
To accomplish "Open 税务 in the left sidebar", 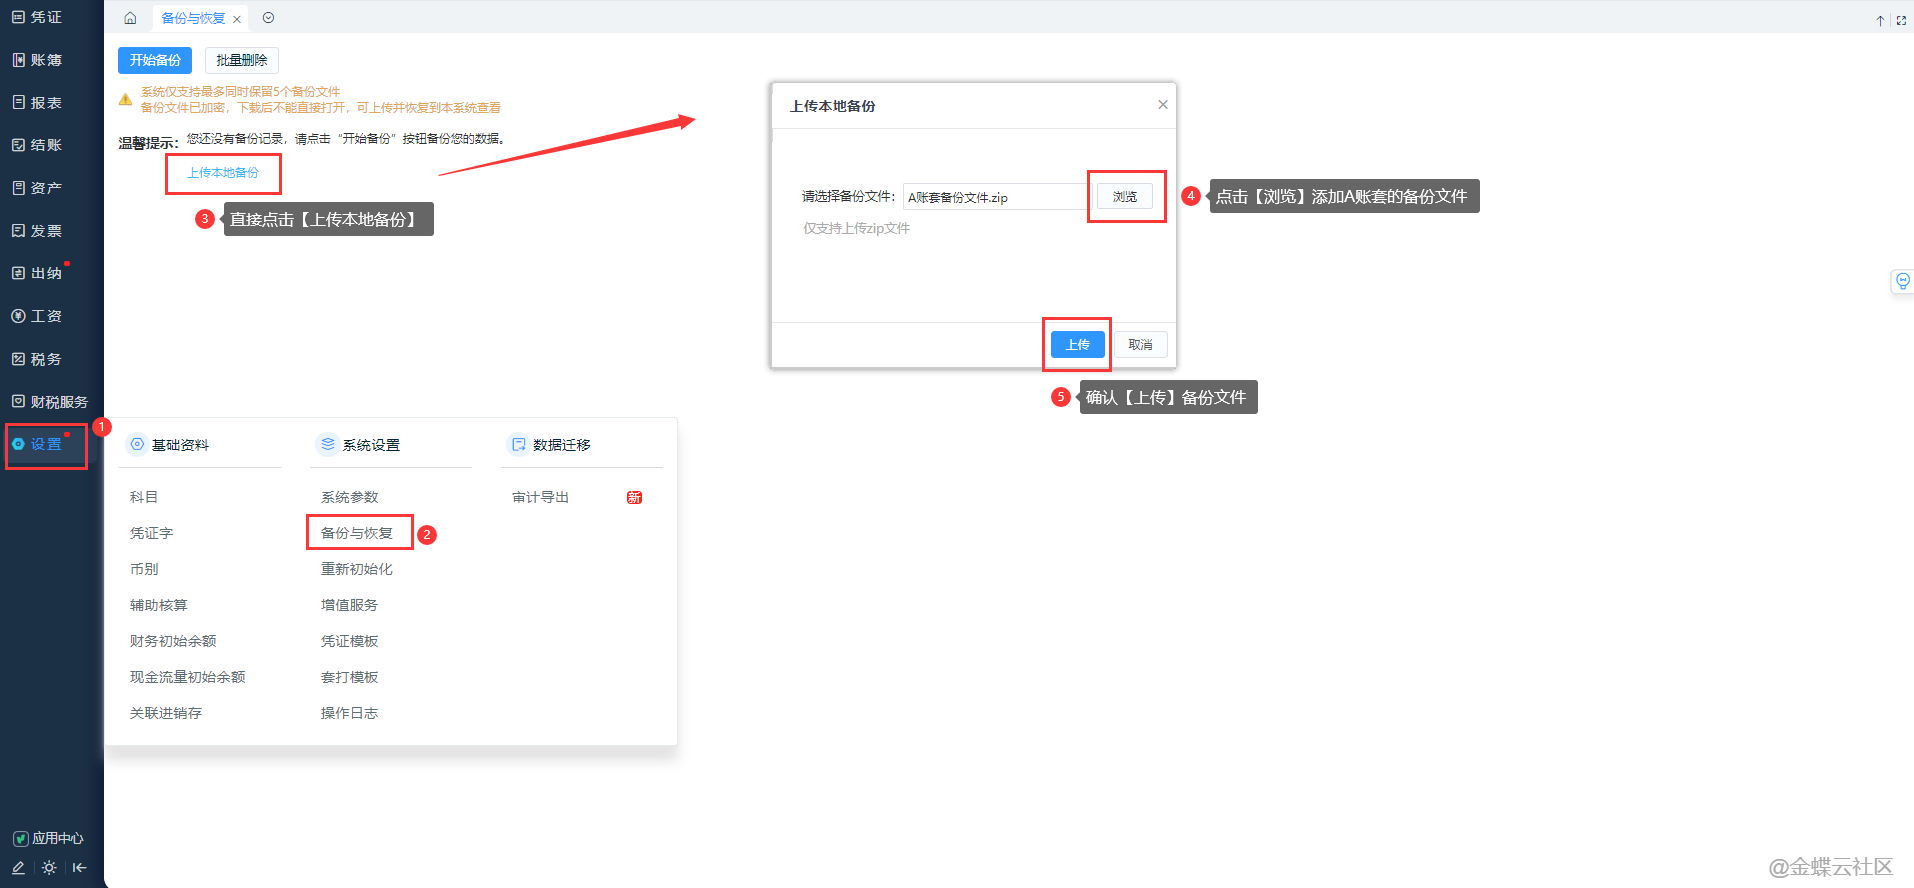I will click(x=37, y=359).
